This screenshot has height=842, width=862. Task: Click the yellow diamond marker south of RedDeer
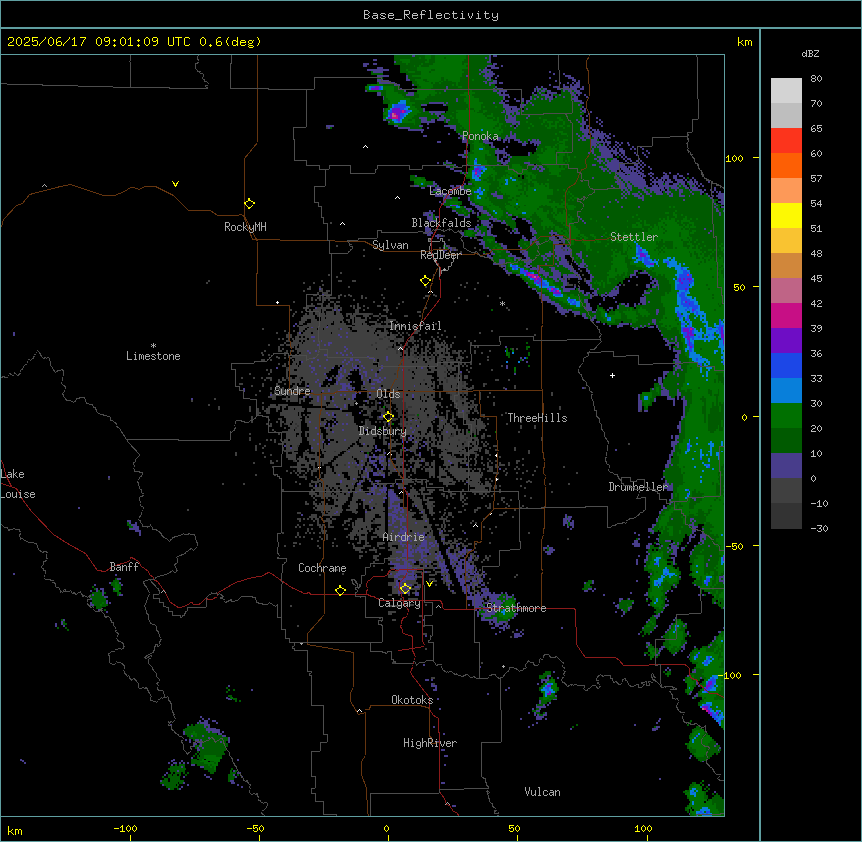tap(426, 281)
